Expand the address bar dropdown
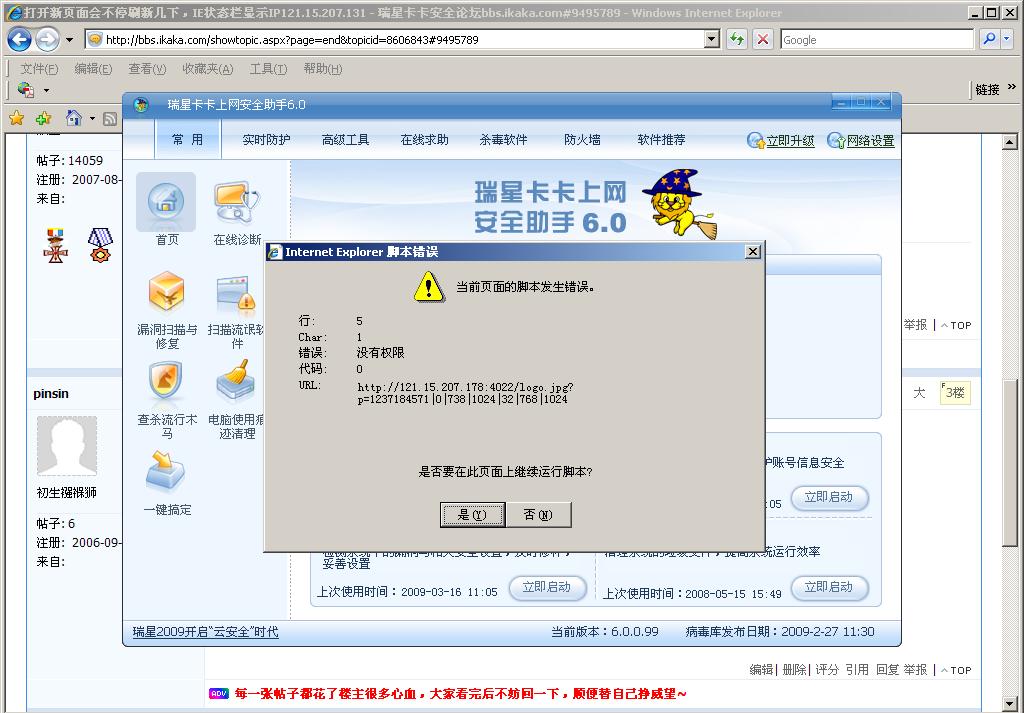 pos(712,40)
